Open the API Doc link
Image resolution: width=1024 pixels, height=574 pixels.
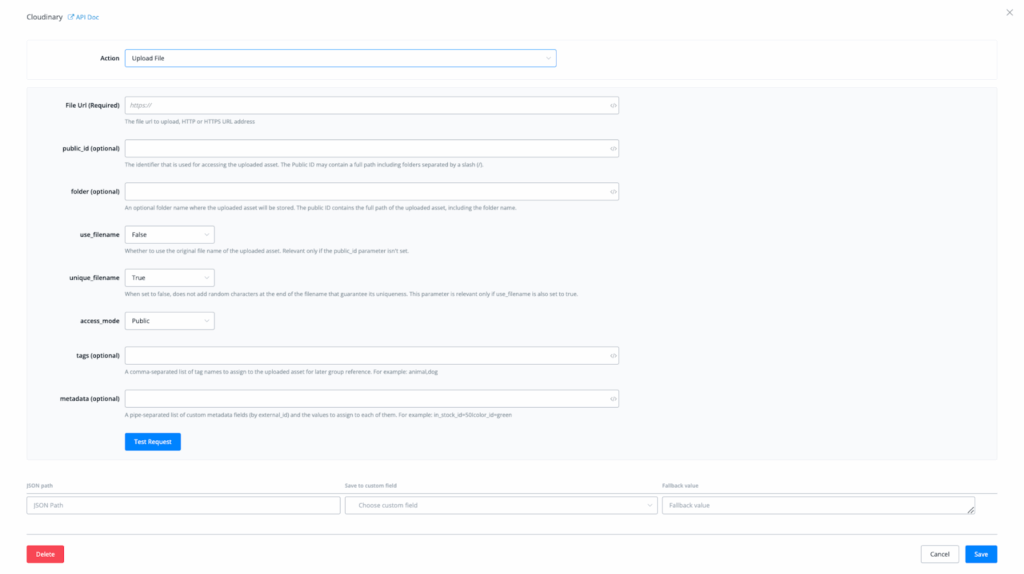point(88,17)
